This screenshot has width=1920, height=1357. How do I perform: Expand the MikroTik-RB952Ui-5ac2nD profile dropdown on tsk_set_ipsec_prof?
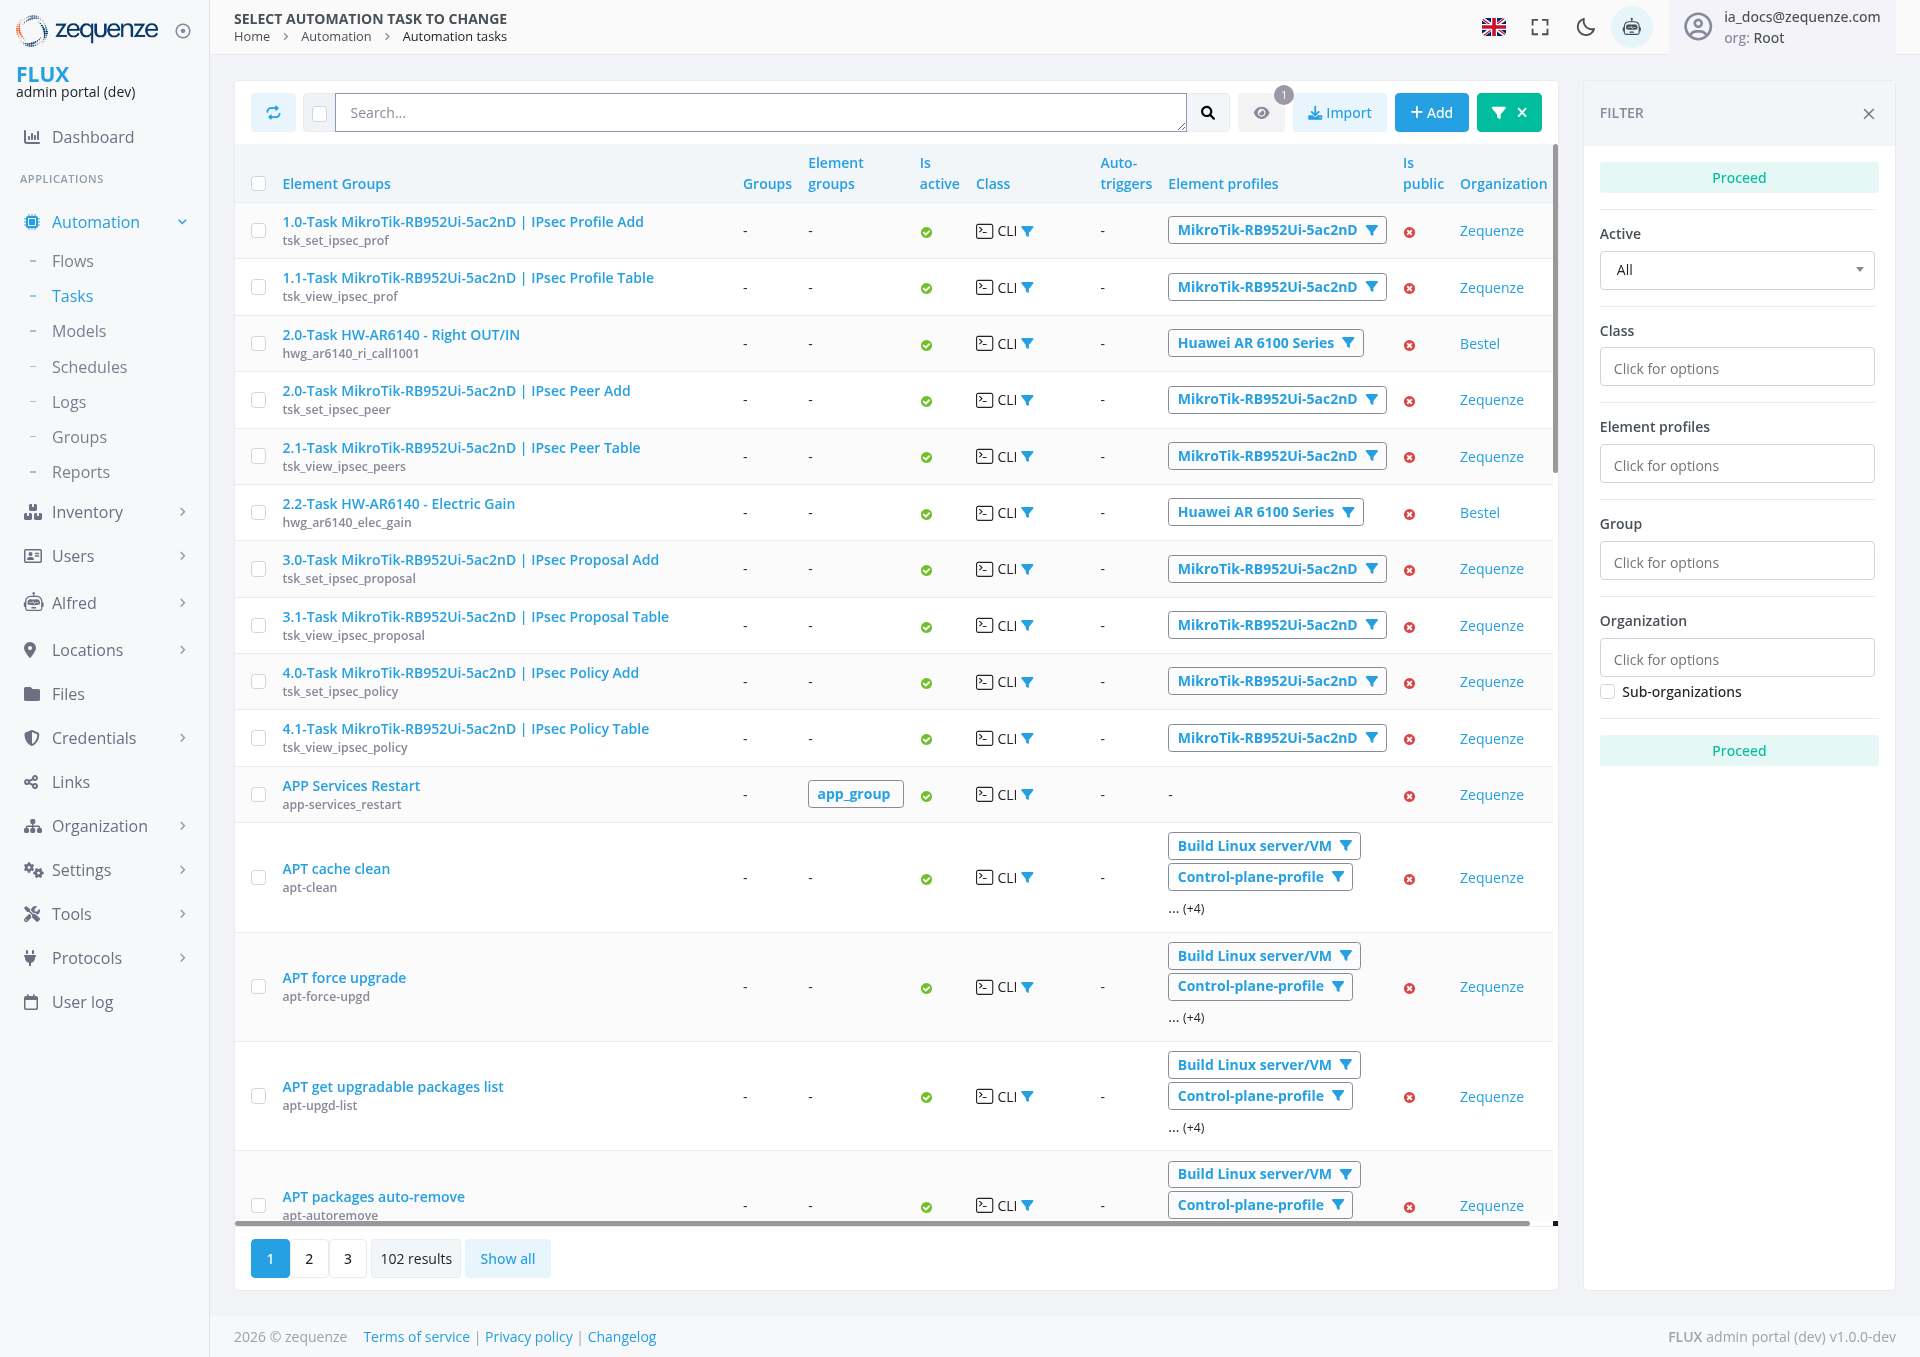click(1371, 230)
